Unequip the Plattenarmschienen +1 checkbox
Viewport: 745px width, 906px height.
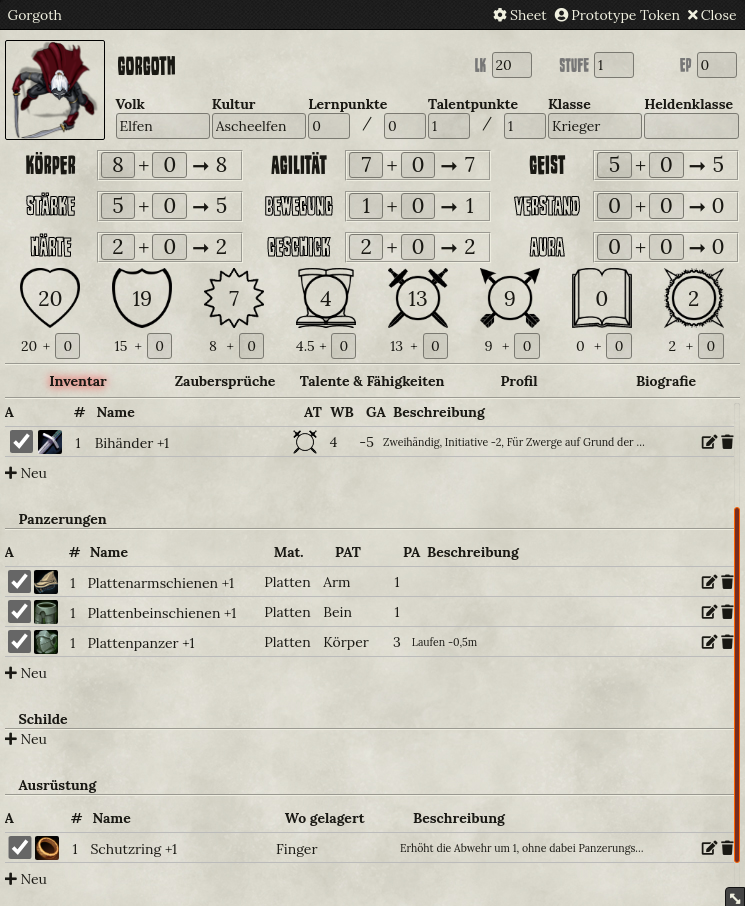(19, 582)
